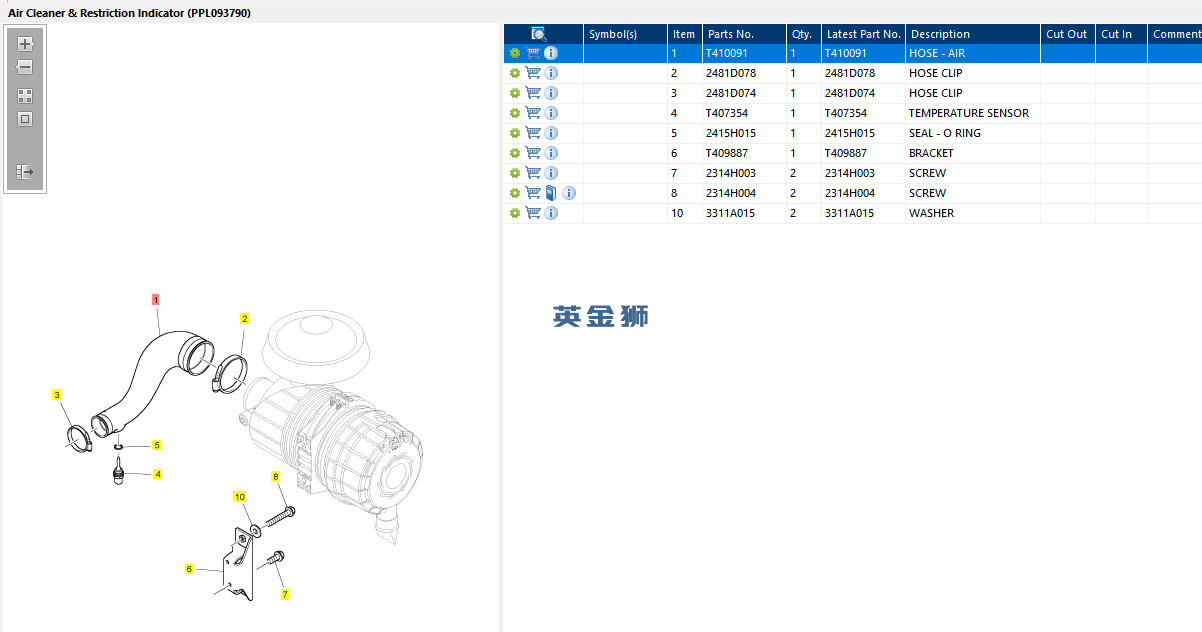Image resolution: width=1202 pixels, height=632 pixels.
Task: Sort by the Parts No. column header
Action: [730, 34]
